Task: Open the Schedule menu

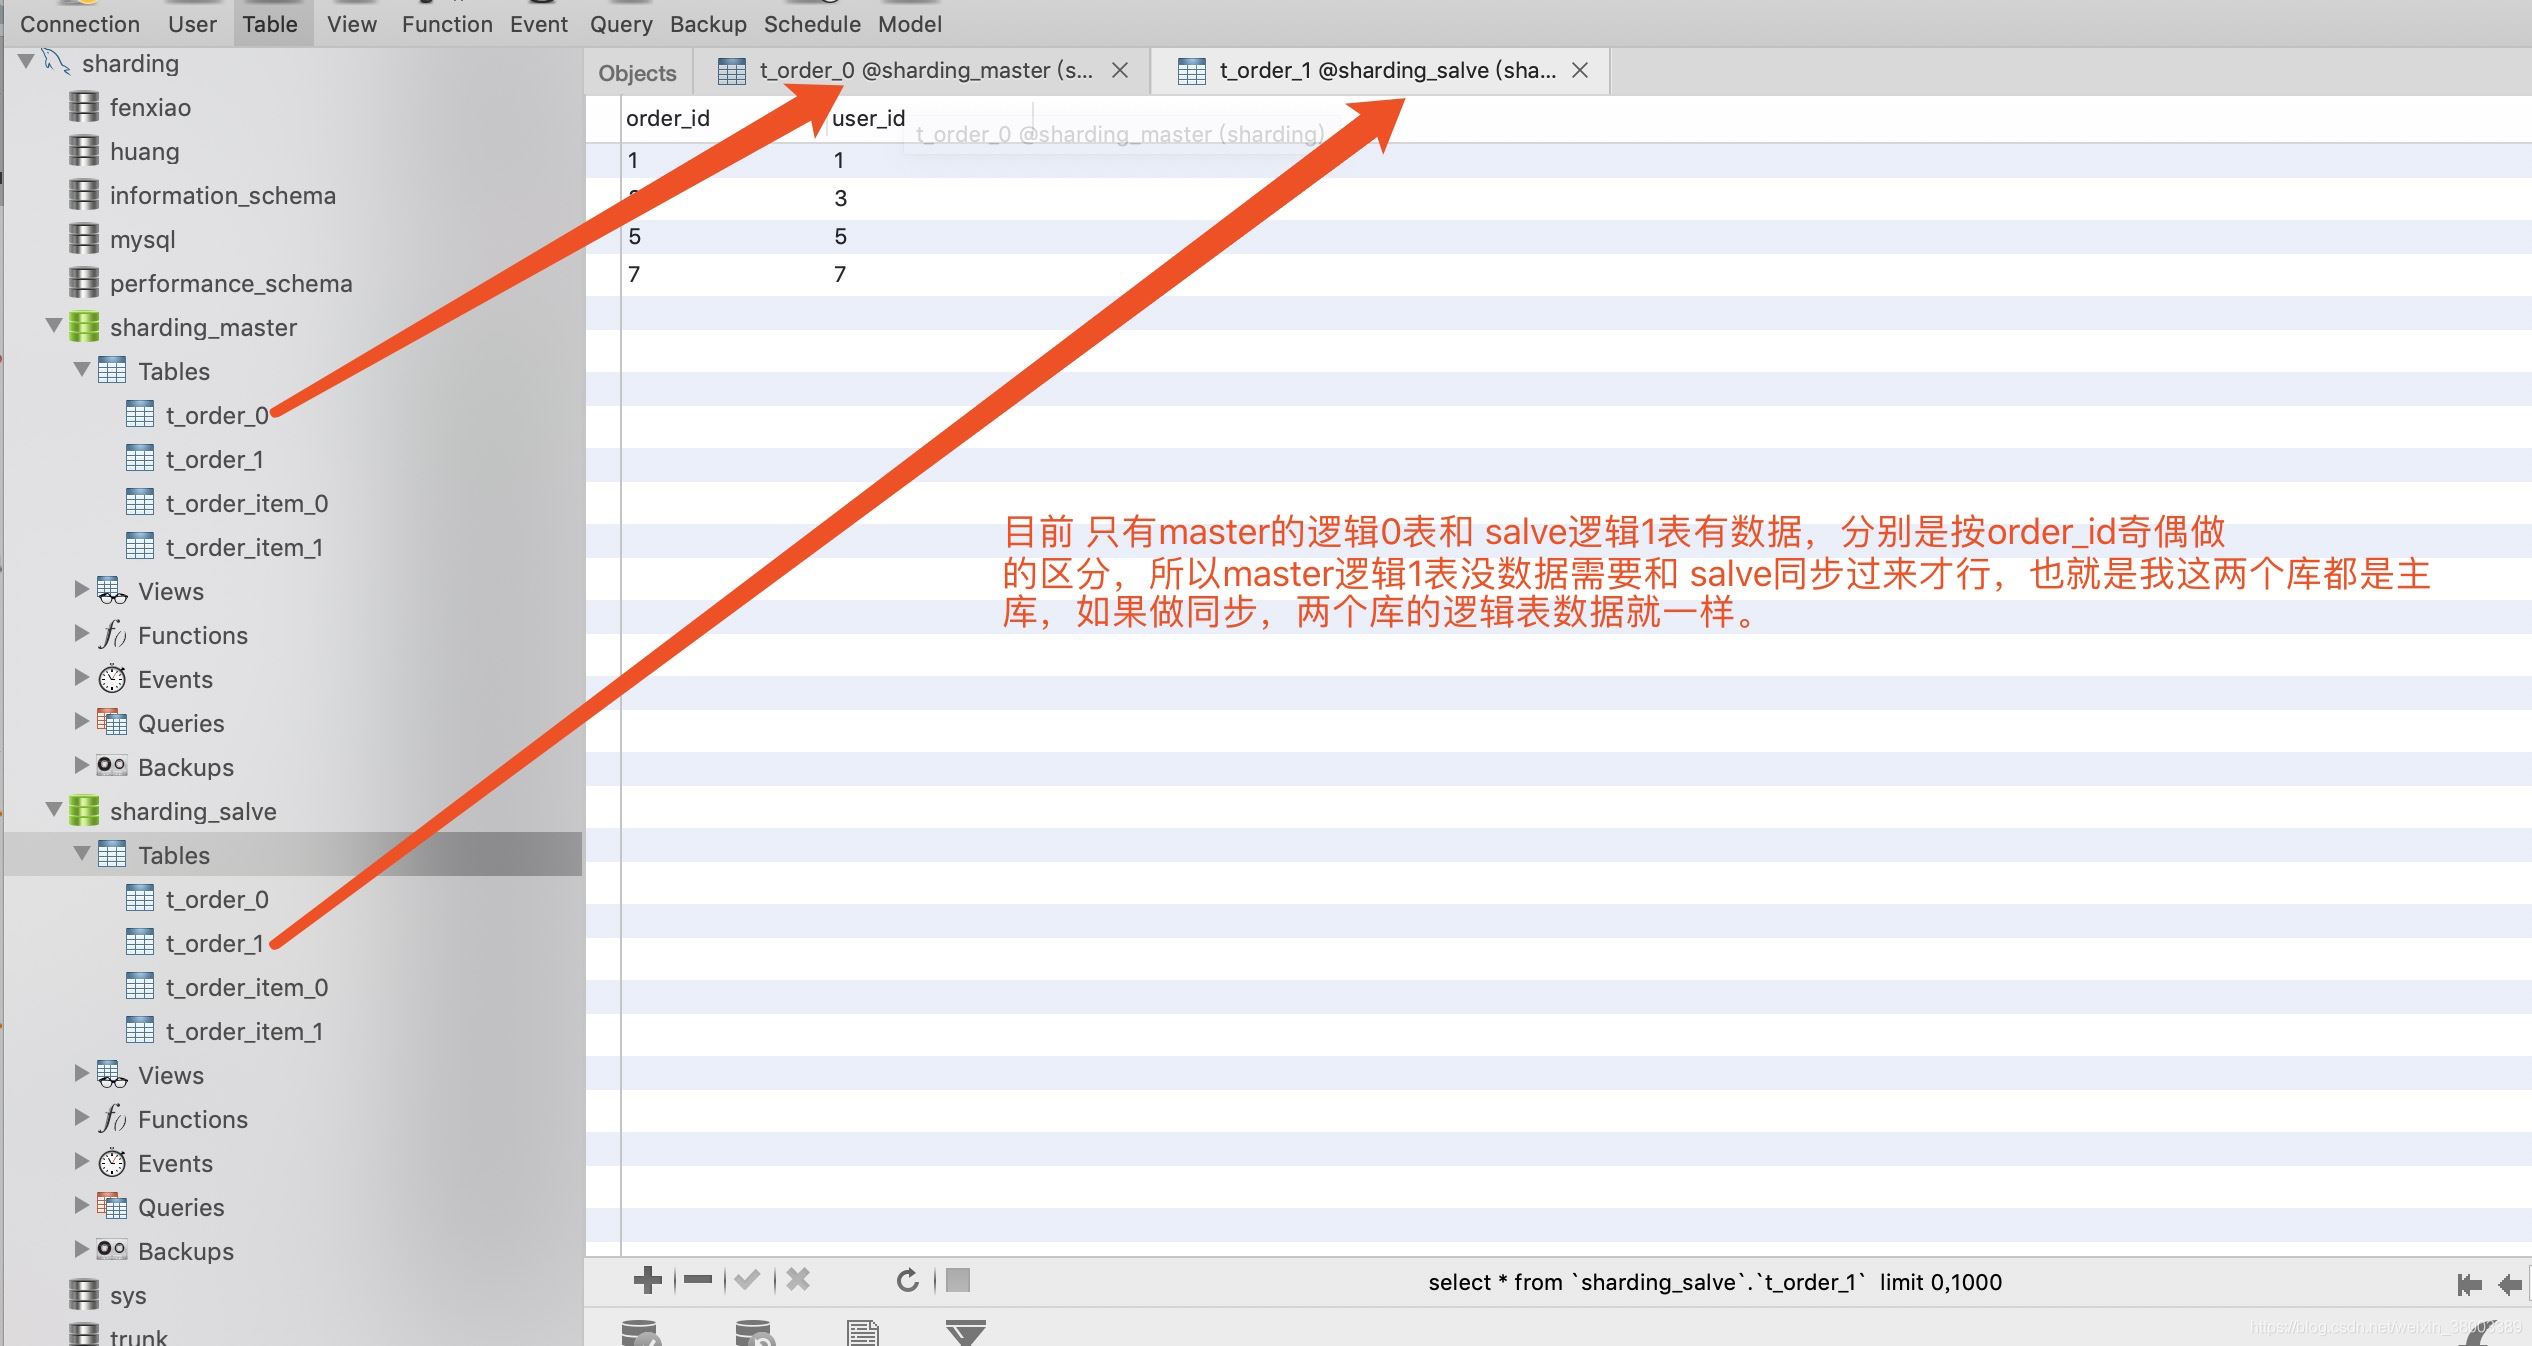Action: pyautogui.click(x=812, y=24)
